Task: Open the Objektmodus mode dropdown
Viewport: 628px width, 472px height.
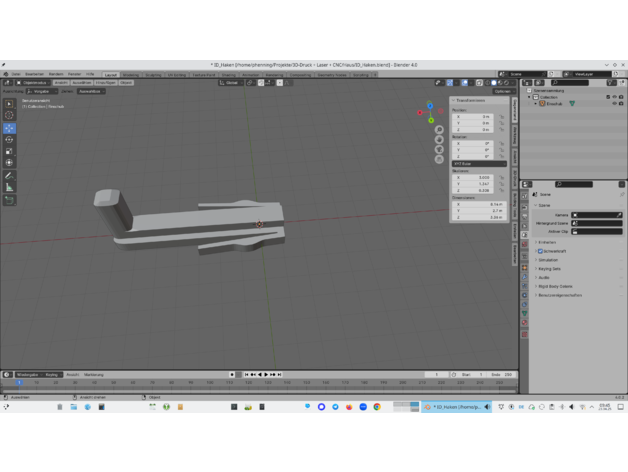Action: click(32, 83)
